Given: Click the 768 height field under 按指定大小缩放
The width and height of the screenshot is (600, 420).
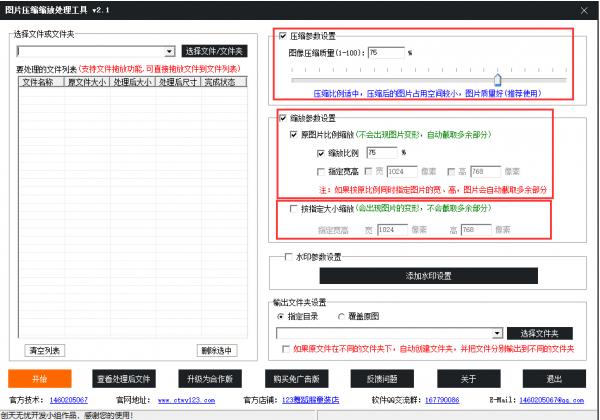Looking at the screenshot, I should (476, 230).
